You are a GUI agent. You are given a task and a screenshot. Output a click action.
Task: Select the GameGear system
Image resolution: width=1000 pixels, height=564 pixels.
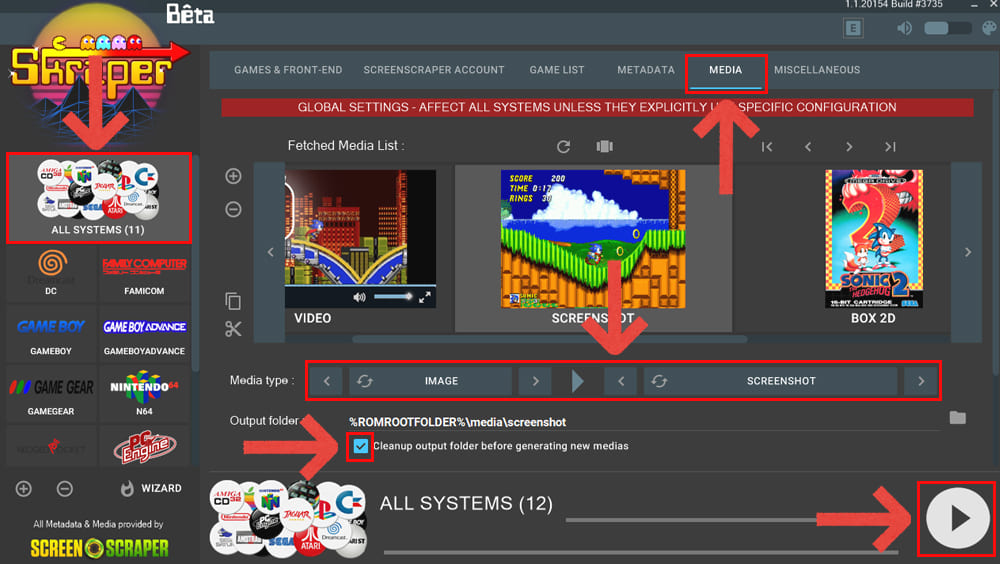click(51, 394)
